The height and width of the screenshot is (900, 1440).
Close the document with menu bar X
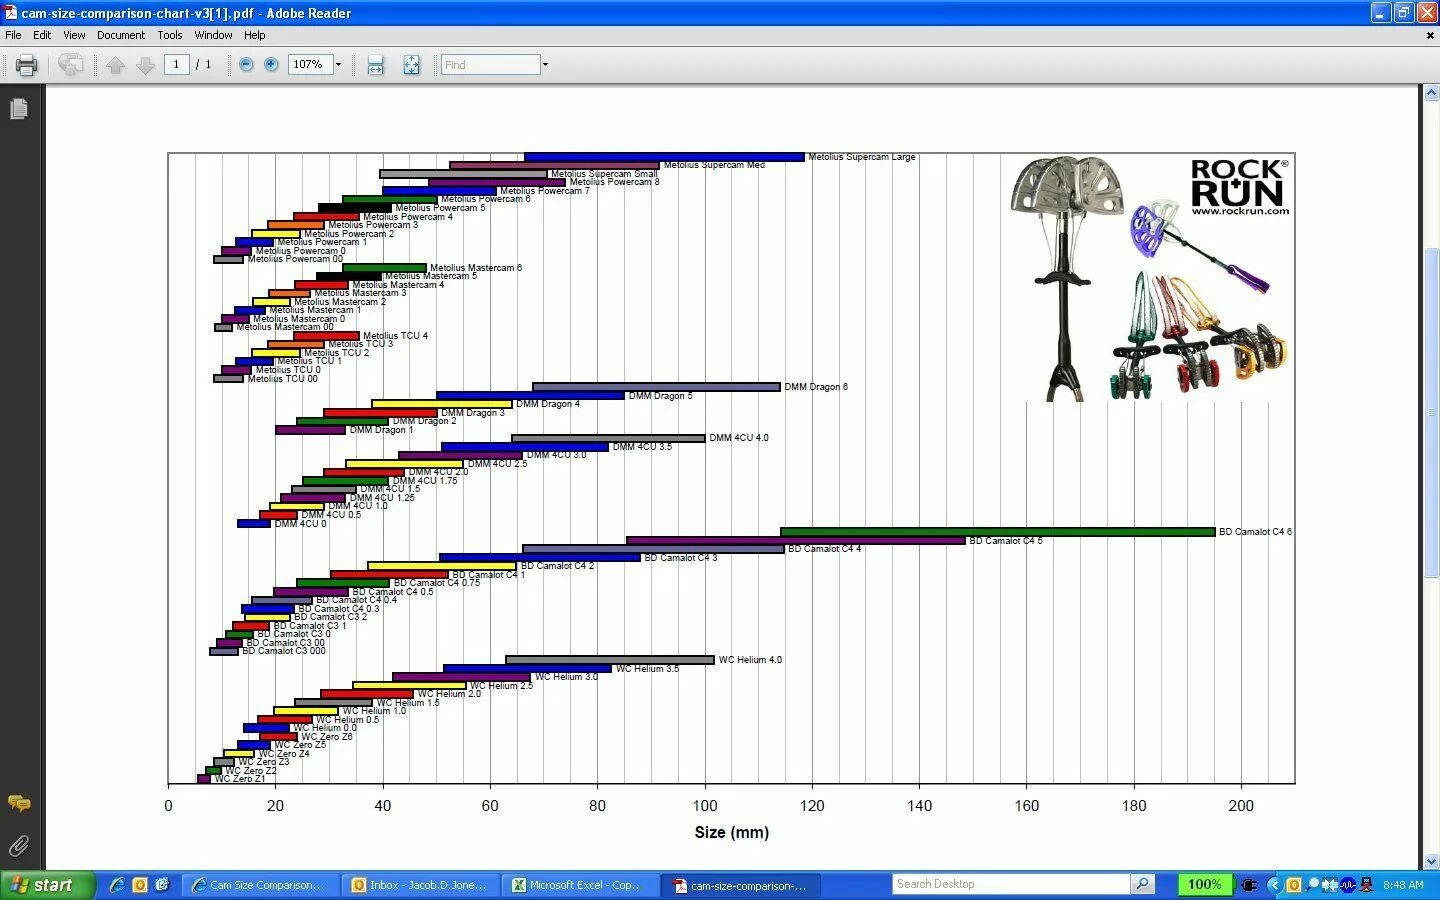coord(1430,35)
